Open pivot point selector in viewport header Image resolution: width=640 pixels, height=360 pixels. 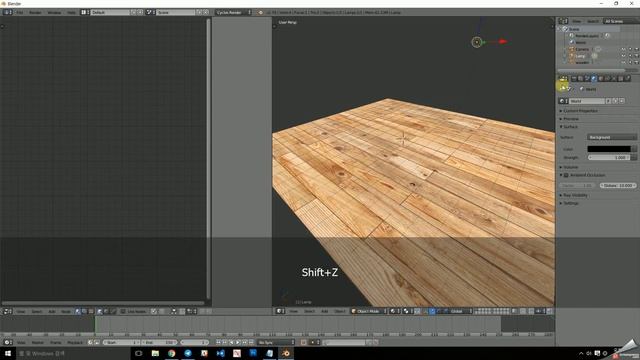408,311
